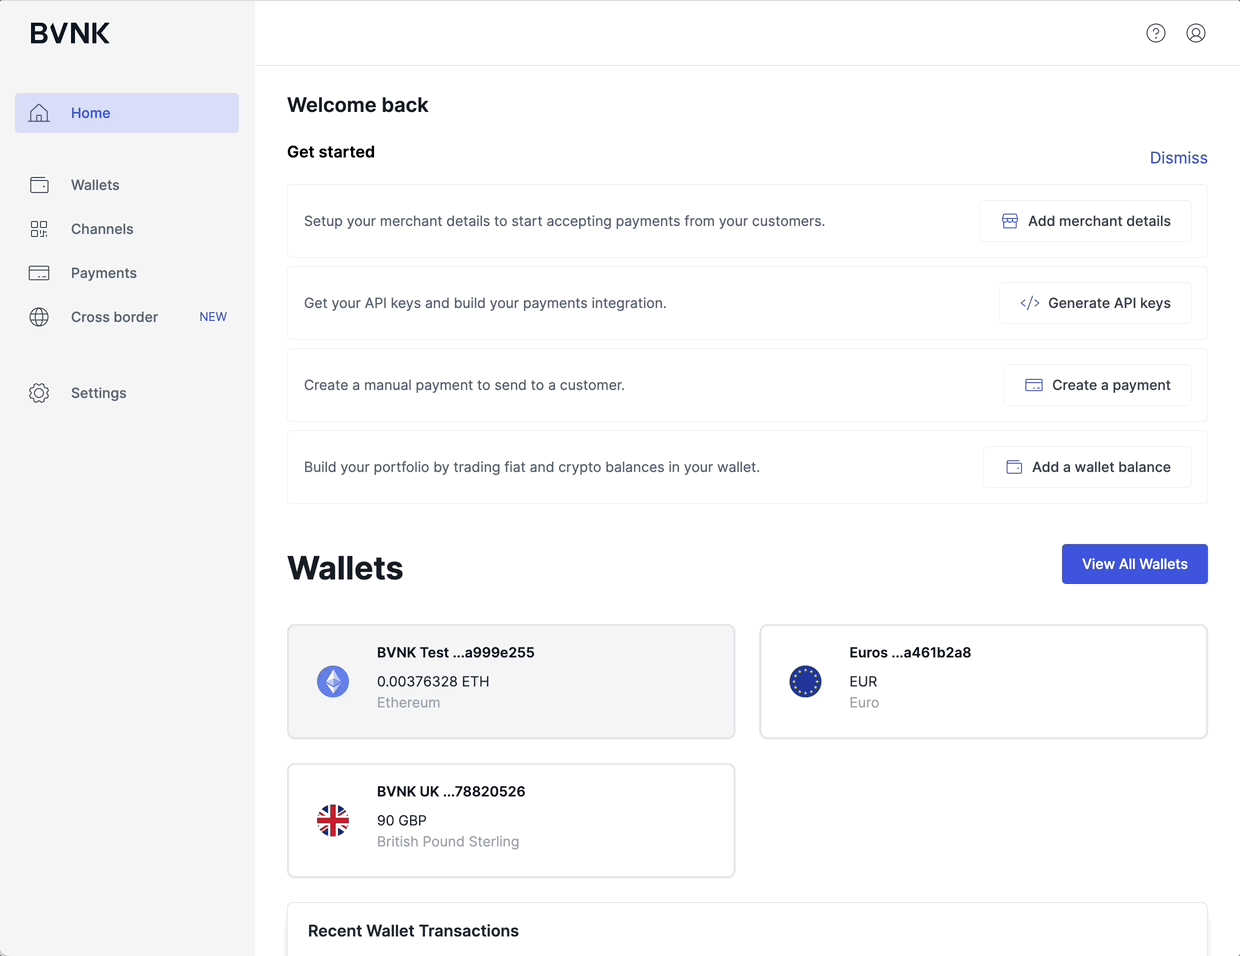This screenshot has height=956, width=1240.
Task: Click Add a wallet balance button
Action: 1087,467
